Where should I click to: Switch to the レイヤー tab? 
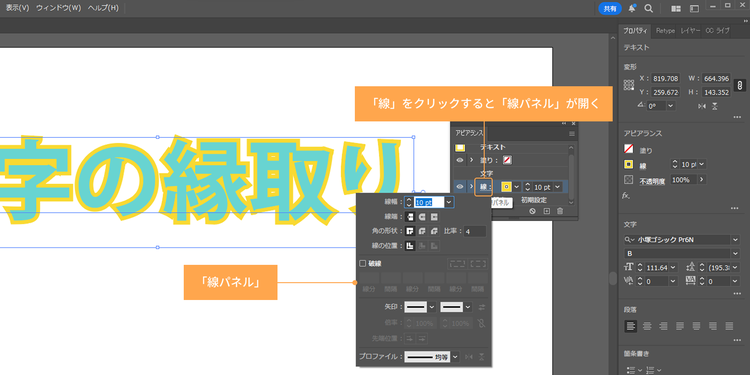pos(690,31)
